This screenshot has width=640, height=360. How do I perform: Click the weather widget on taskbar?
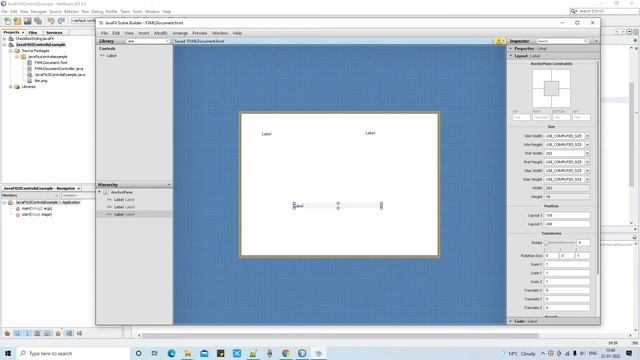(519, 353)
